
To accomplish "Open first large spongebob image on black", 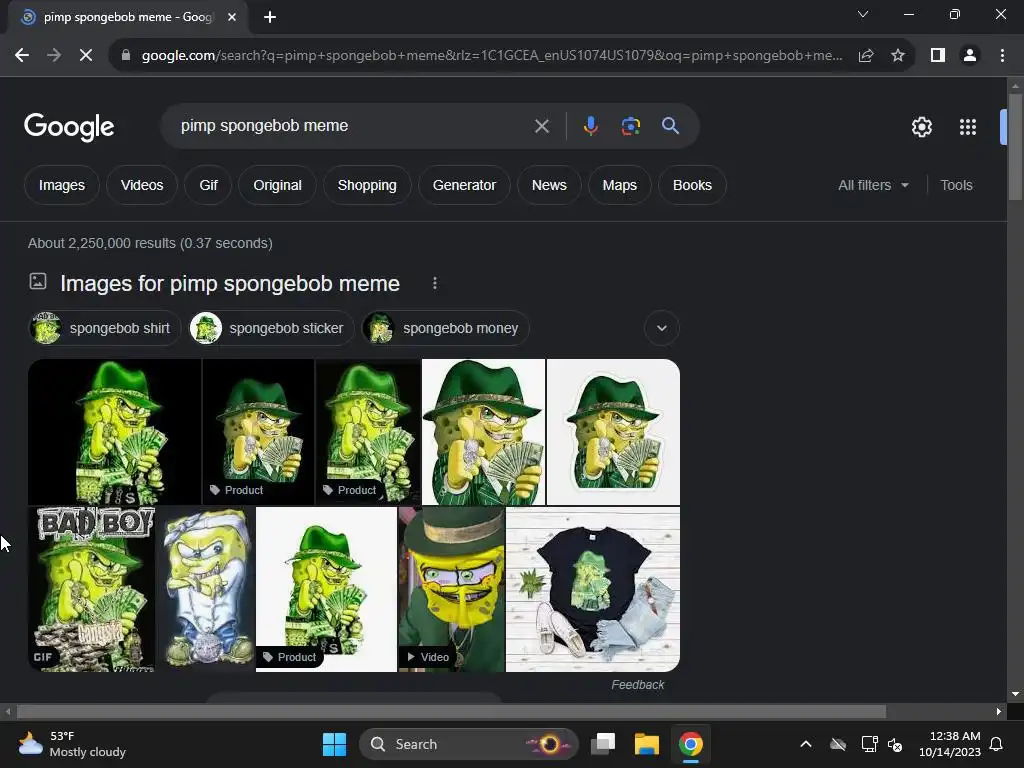I will tap(114, 432).
